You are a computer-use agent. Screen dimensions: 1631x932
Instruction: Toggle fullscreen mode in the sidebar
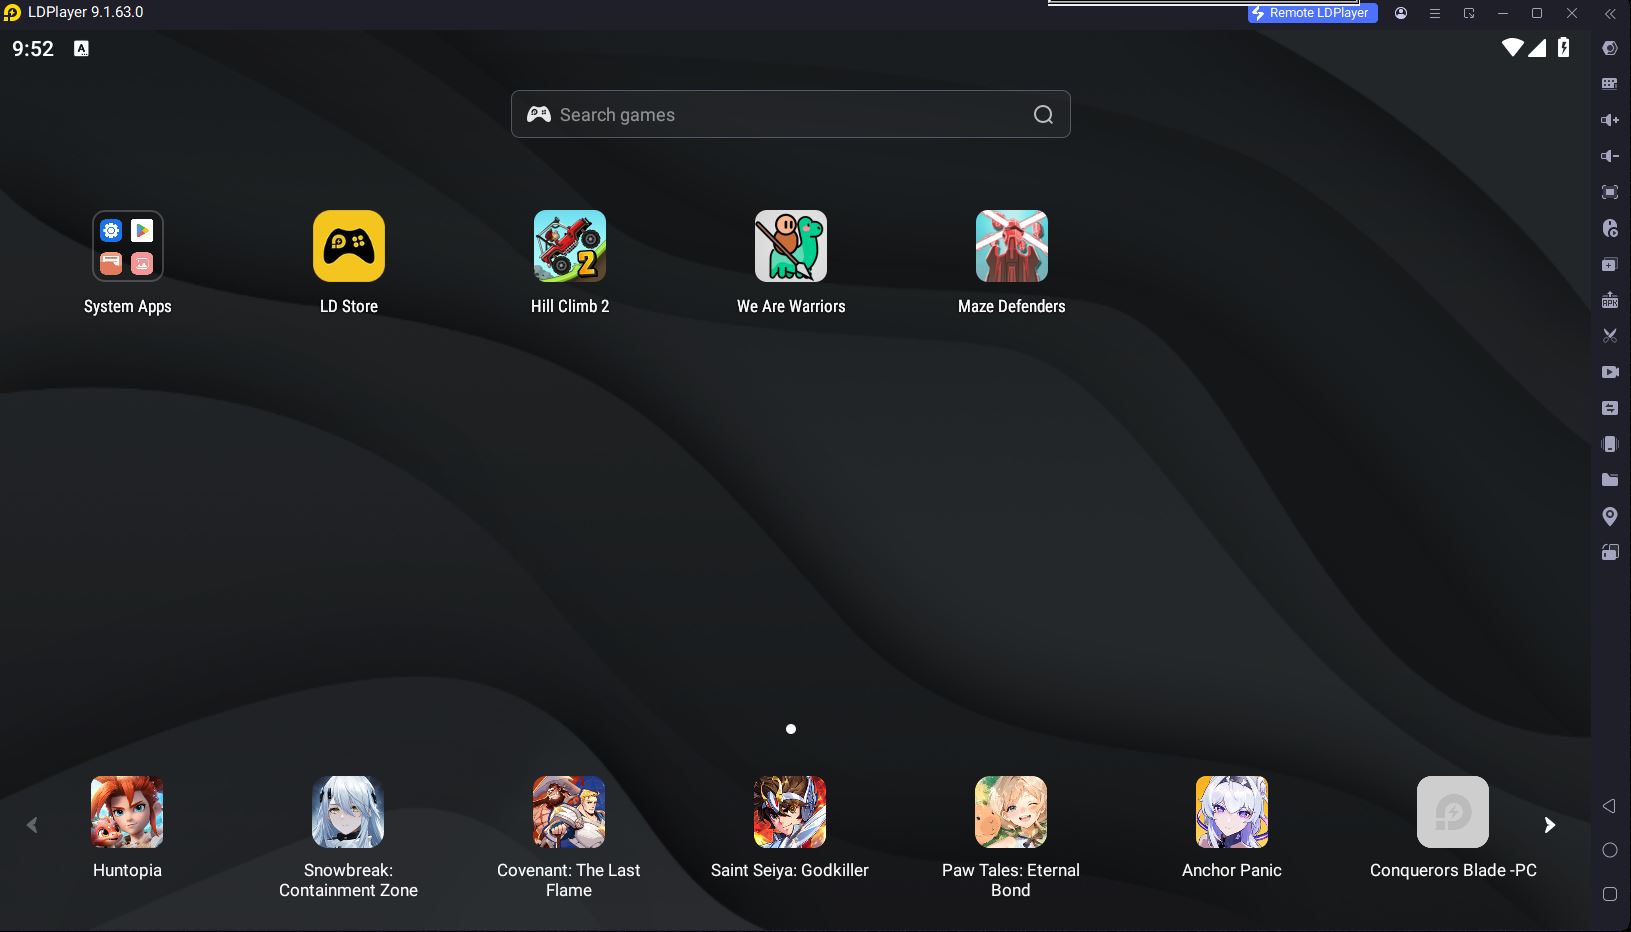click(x=1609, y=192)
